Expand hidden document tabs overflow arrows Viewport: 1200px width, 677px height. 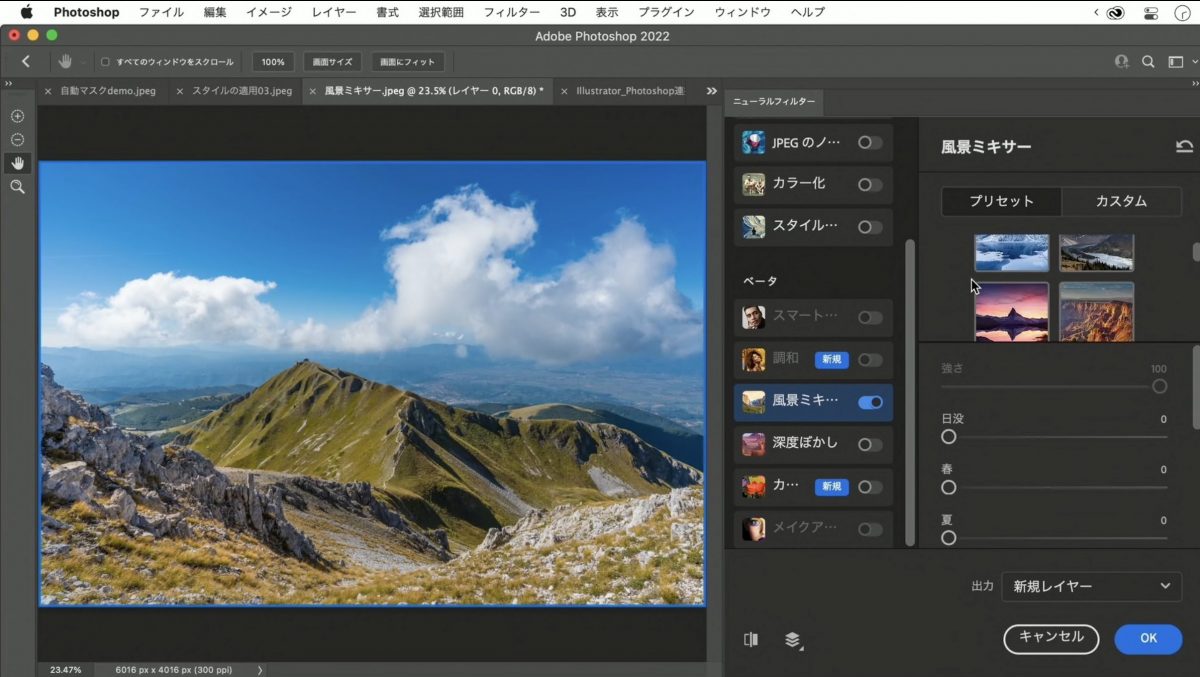coord(712,91)
